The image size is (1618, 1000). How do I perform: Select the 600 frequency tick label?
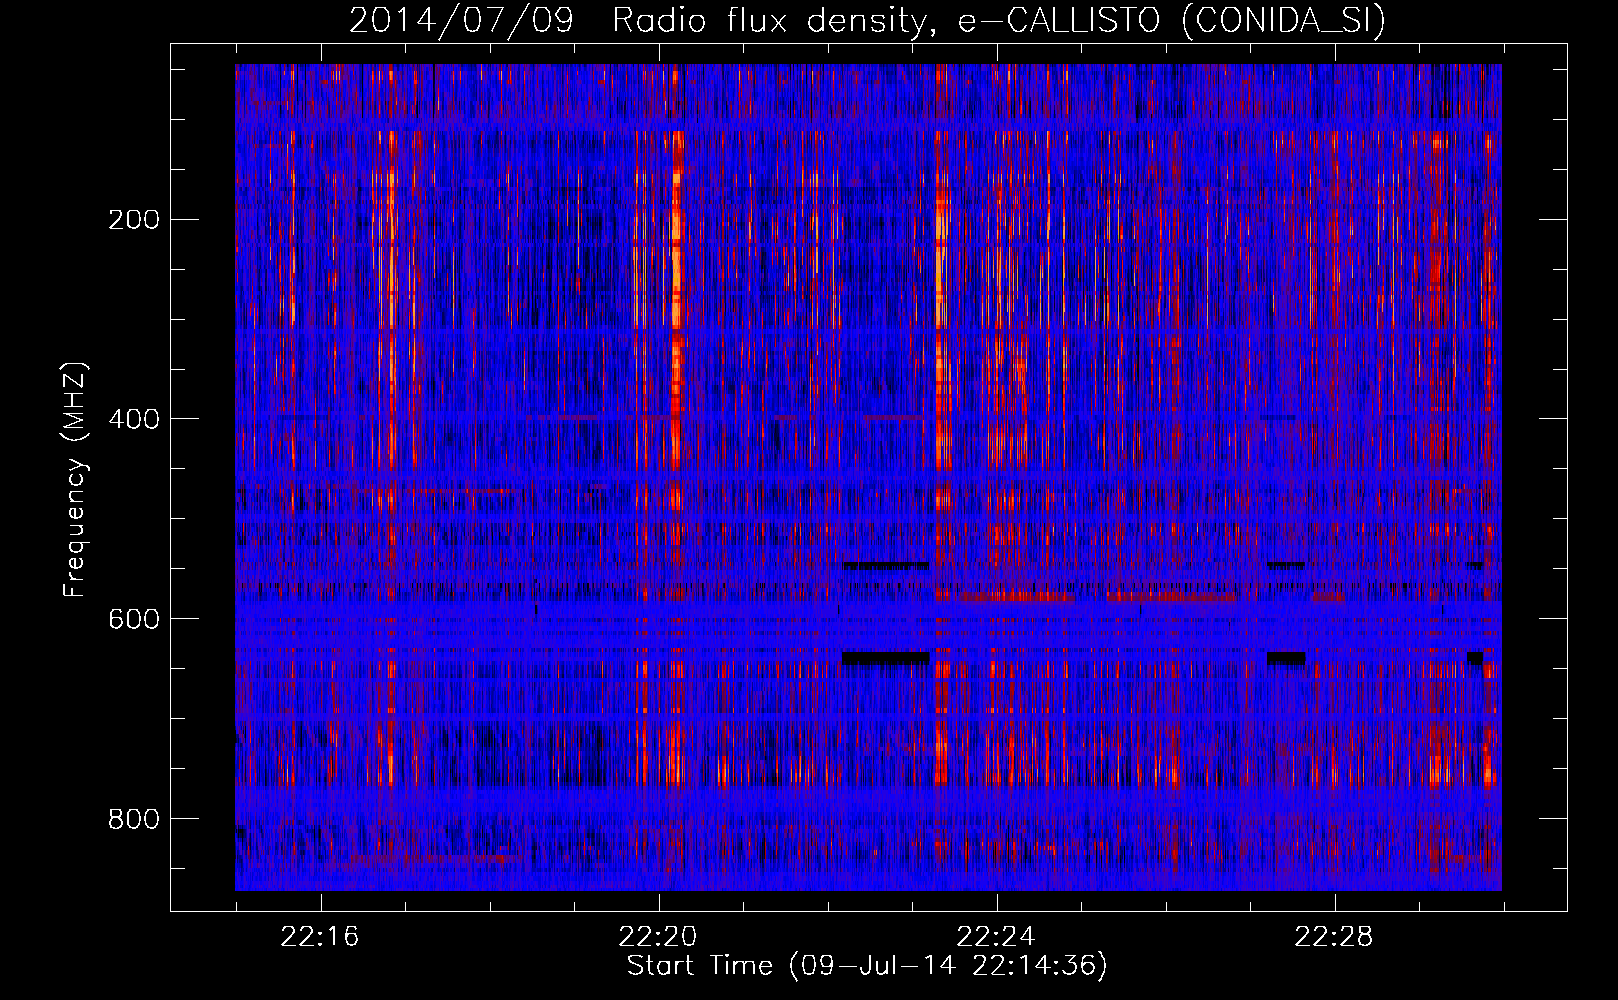pos(134,619)
